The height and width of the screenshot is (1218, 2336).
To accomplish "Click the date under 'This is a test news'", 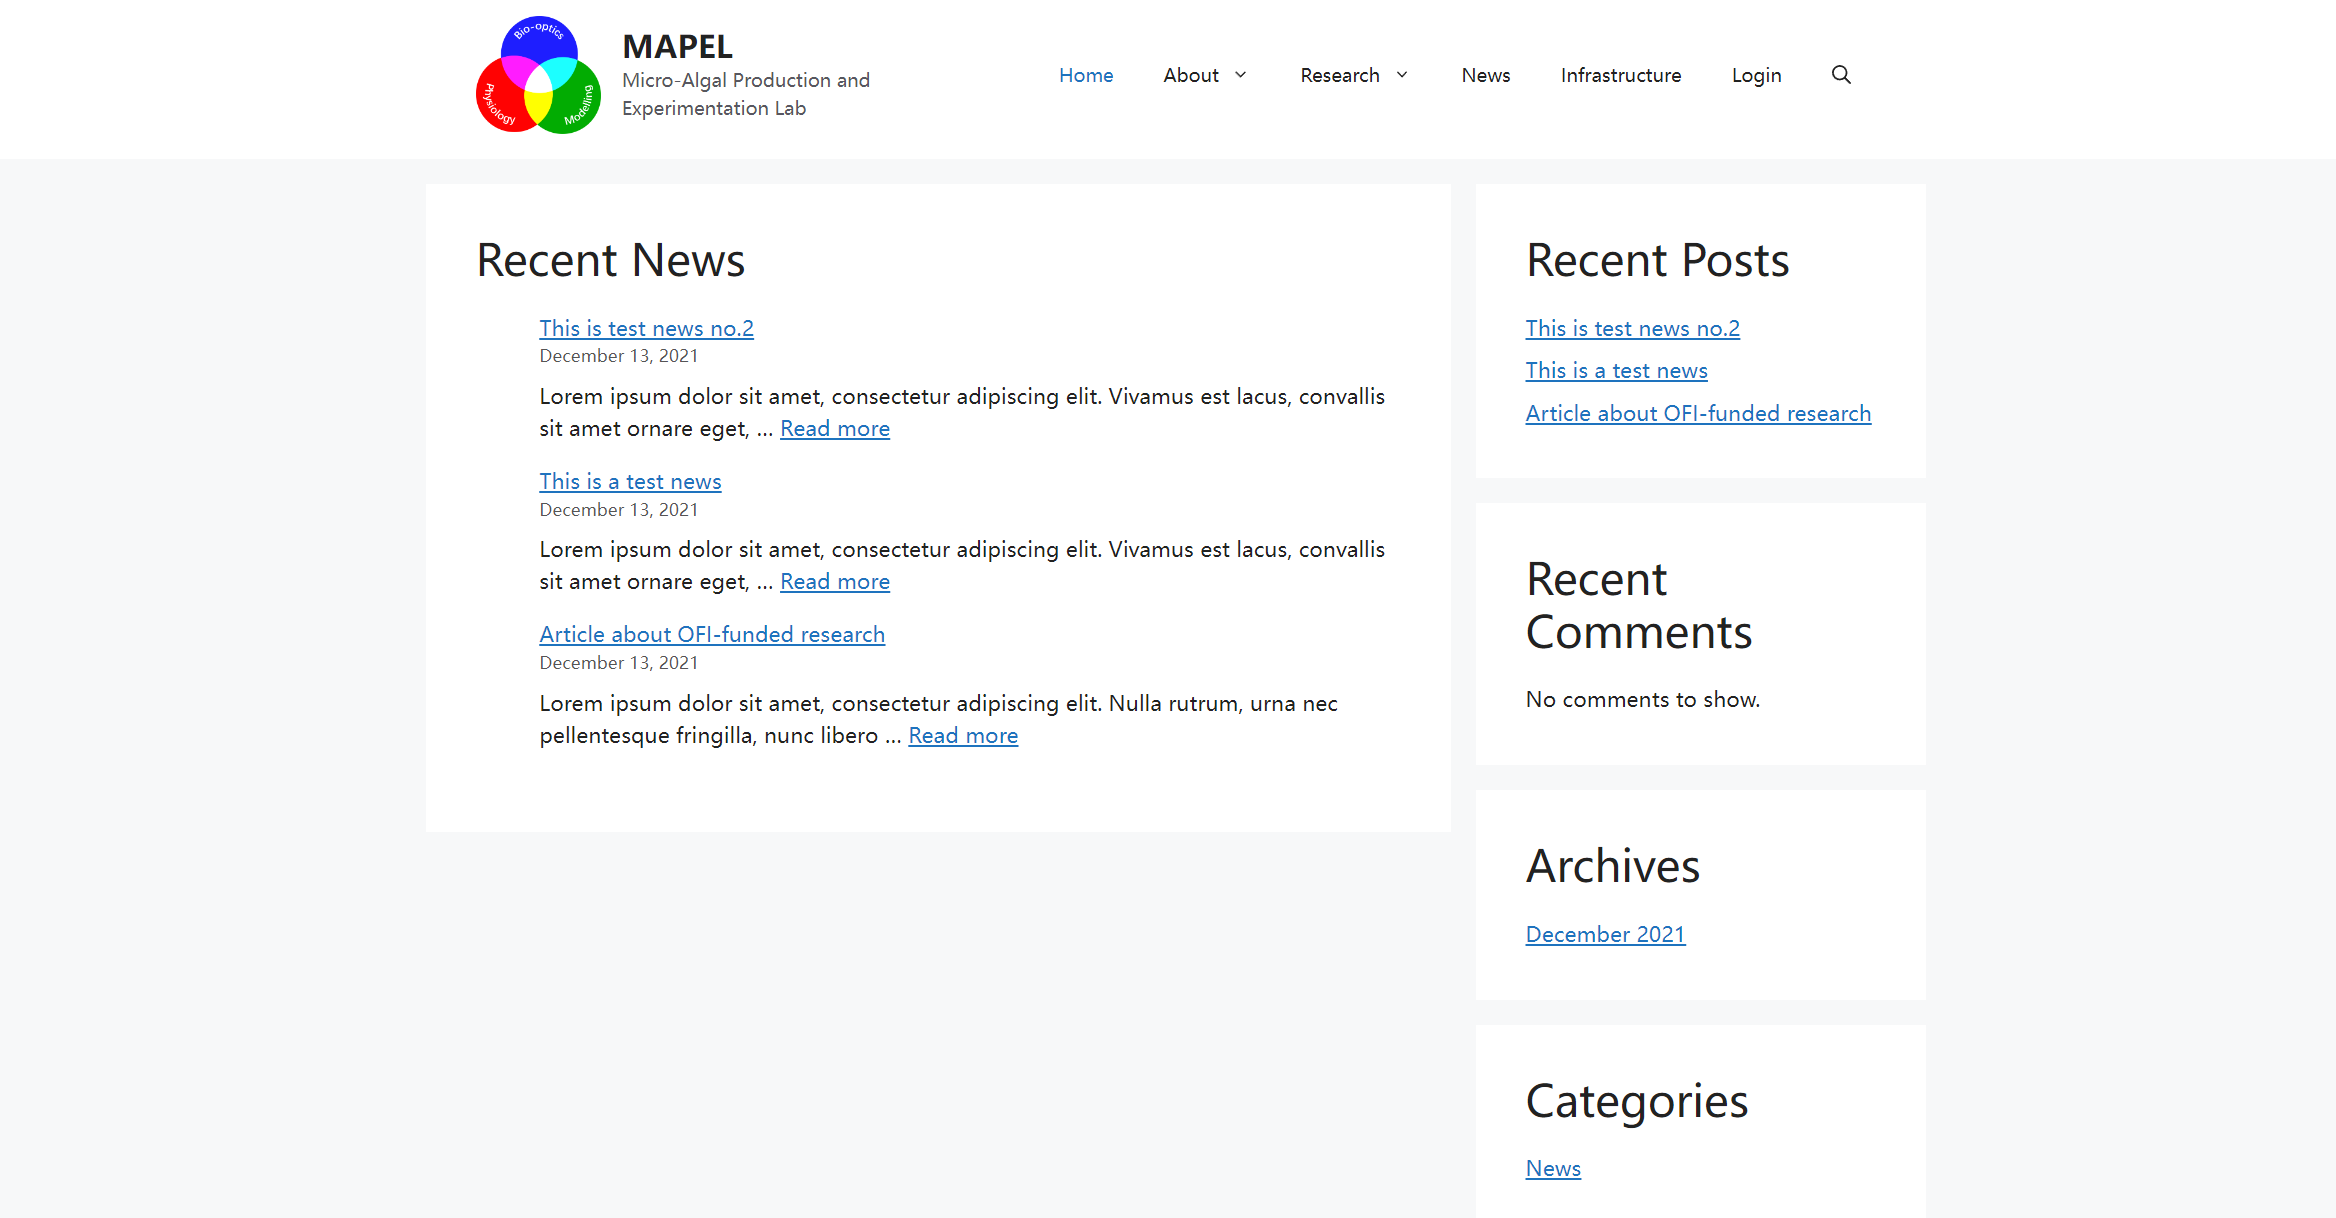I will tap(618, 510).
